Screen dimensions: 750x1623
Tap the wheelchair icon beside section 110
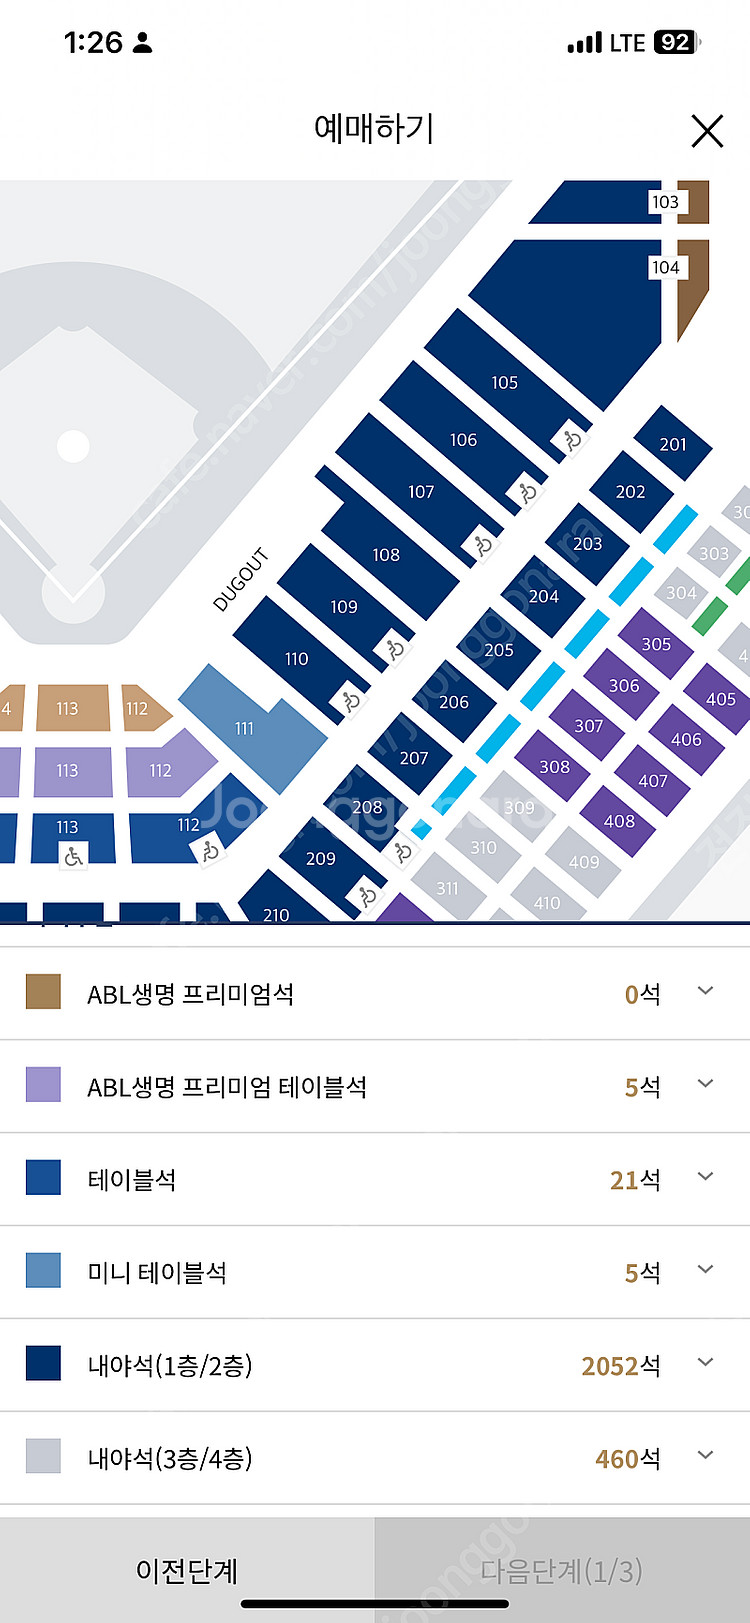pos(351,702)
